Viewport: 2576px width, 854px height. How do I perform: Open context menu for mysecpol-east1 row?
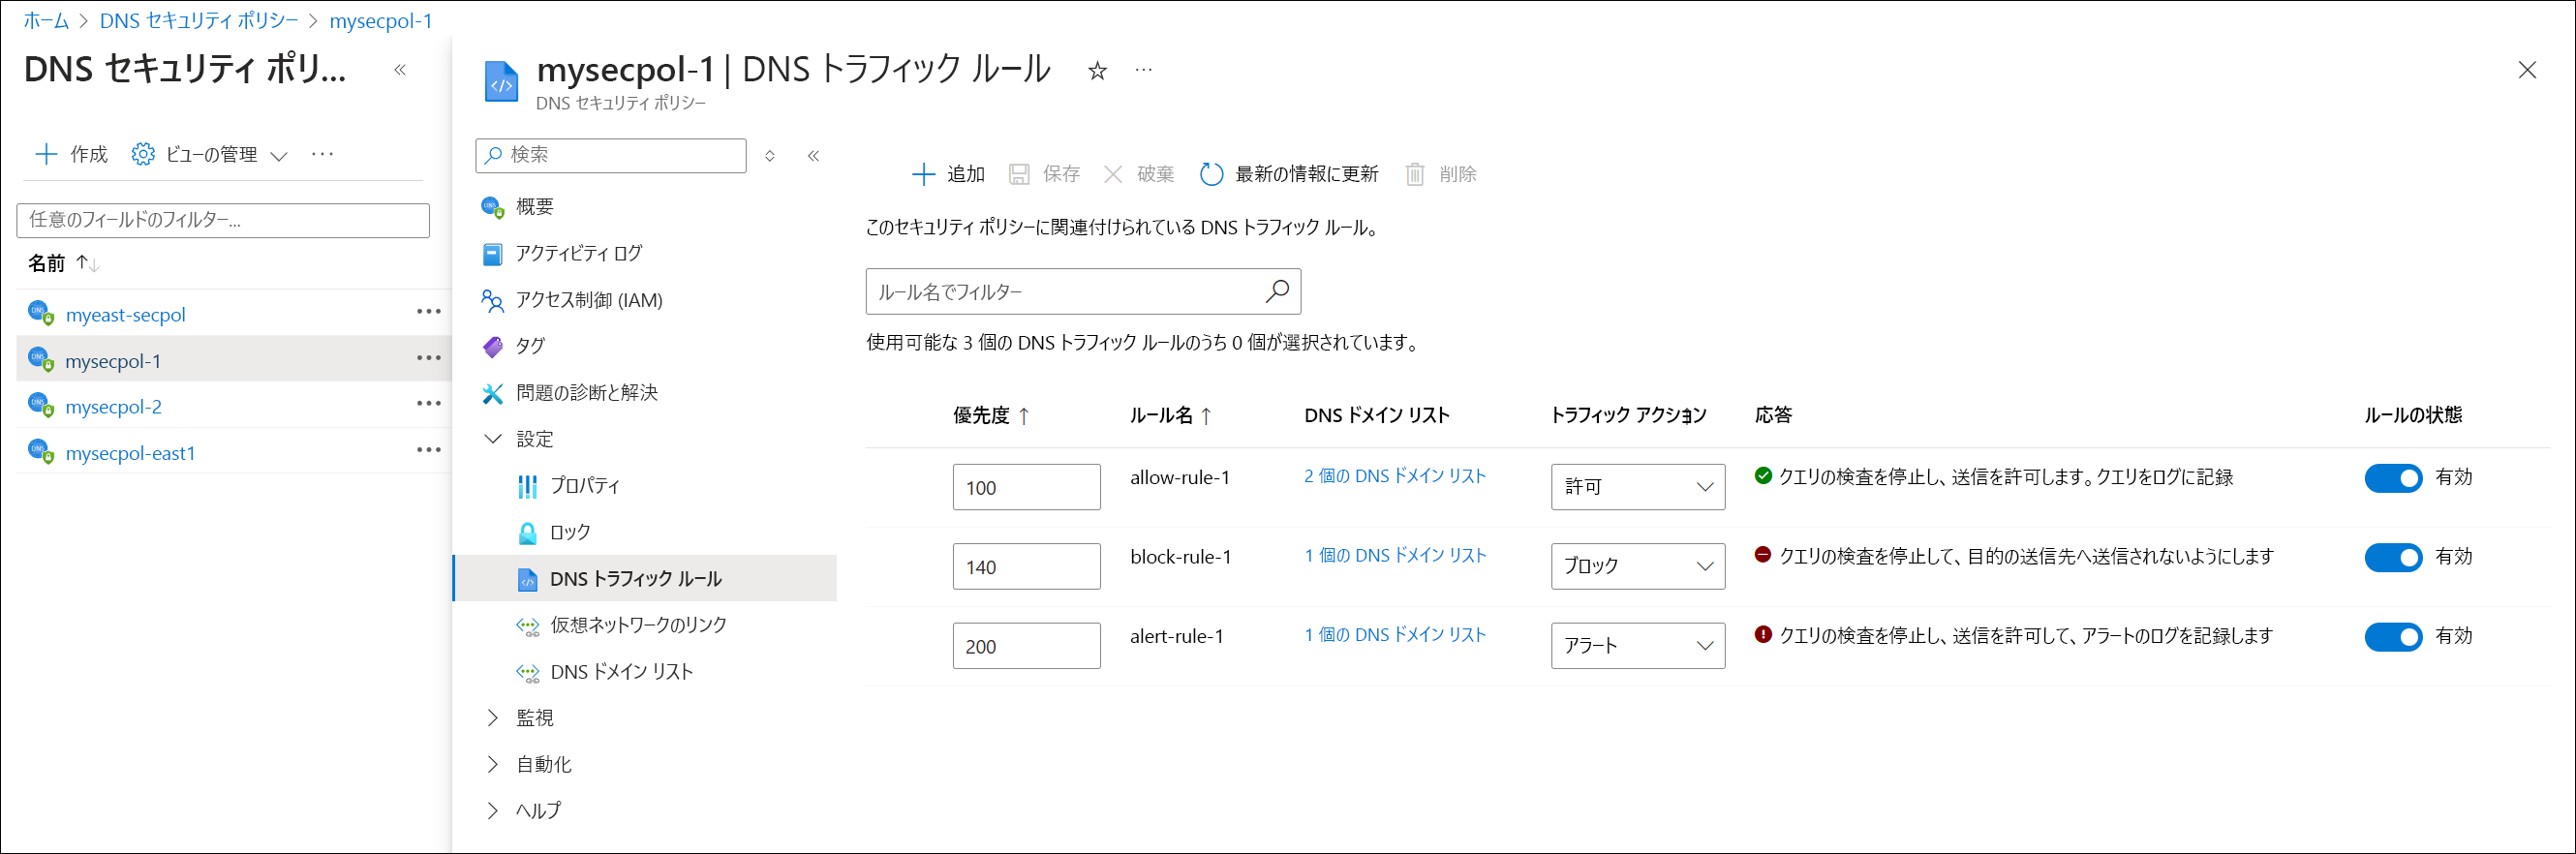click(x=429, y=450)
